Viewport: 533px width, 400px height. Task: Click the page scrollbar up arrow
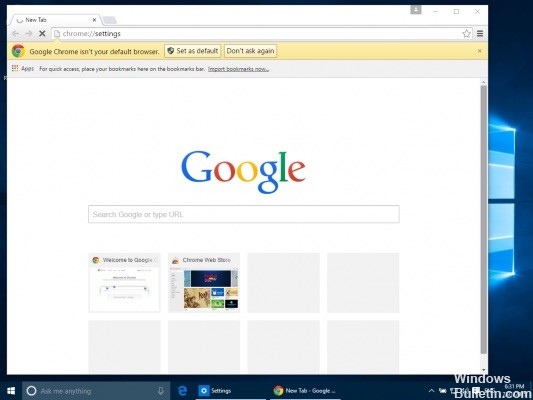(484, 82)
